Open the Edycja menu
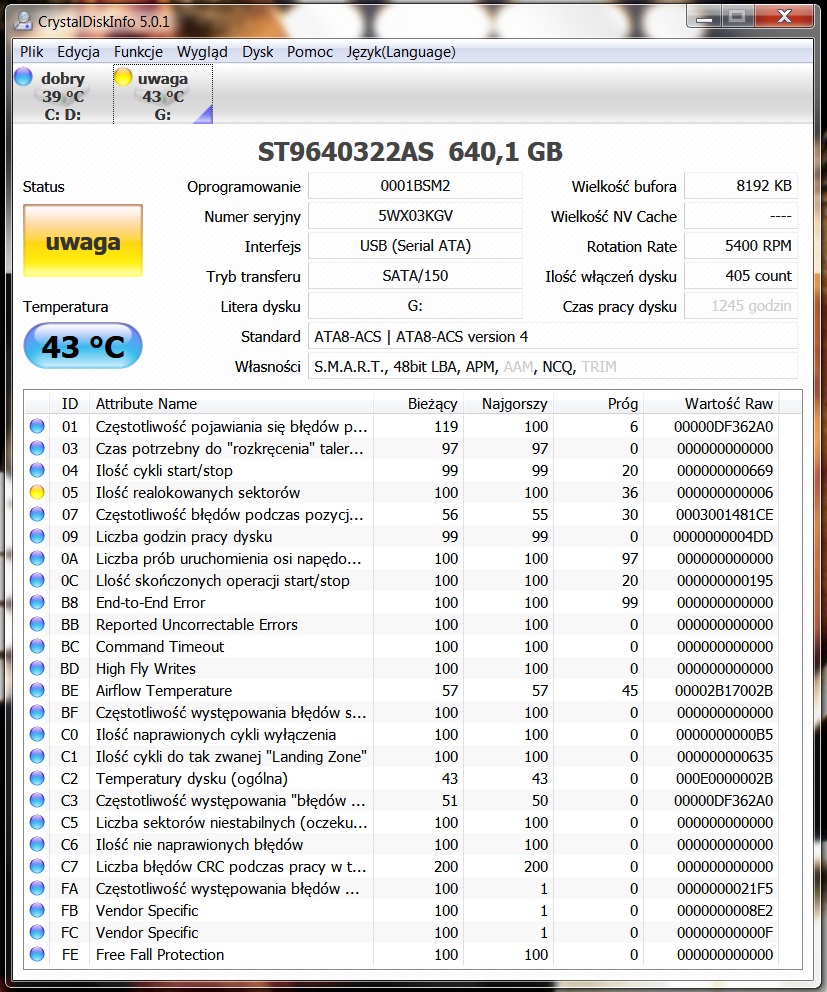The width and height of the screenshot is (827, 992). click(78, 52)
